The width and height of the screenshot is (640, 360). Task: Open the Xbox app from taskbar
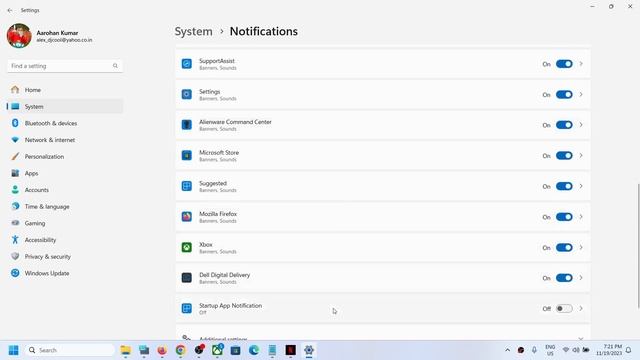tap(217, 350)
